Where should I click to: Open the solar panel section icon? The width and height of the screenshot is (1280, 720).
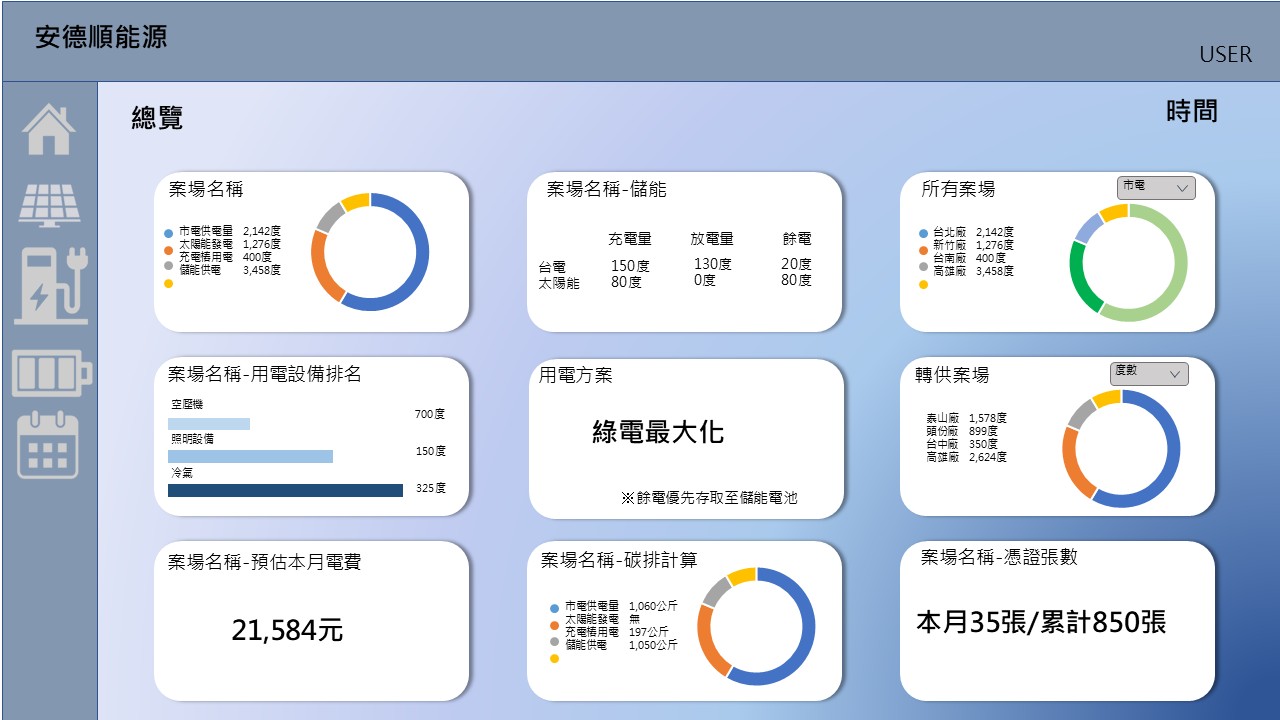(x=49, y=205)
